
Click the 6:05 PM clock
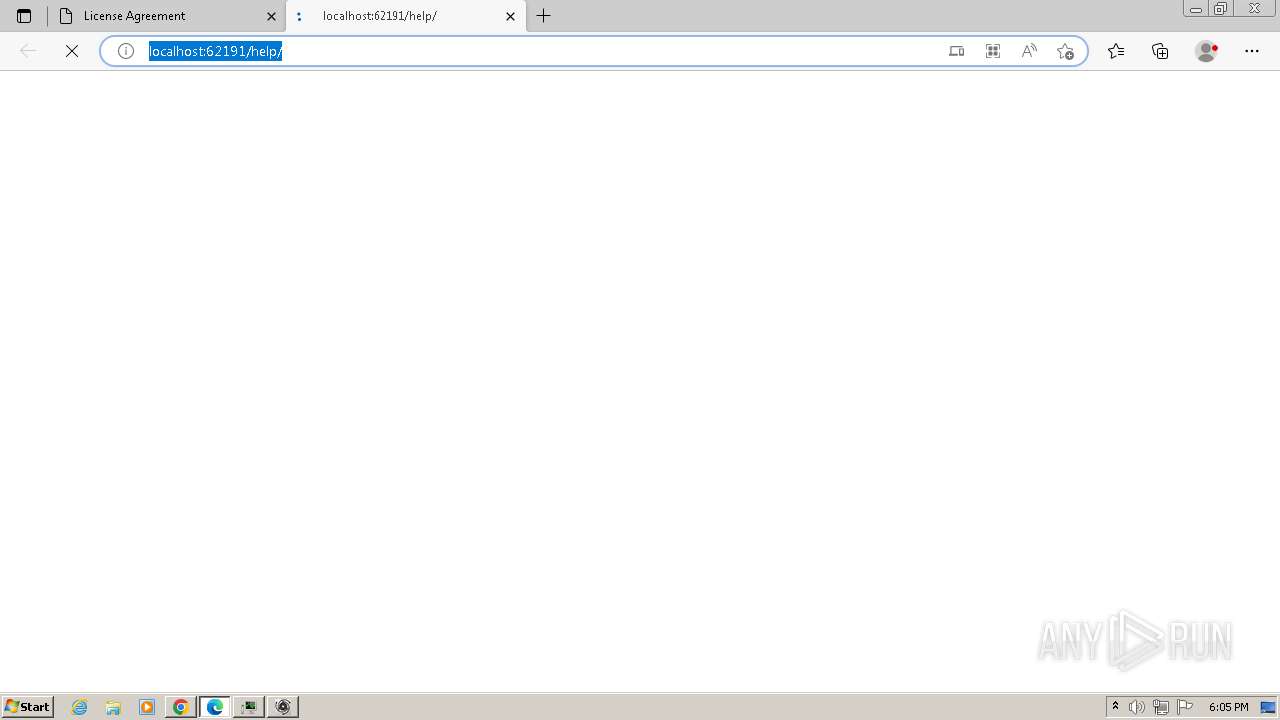(1228, 707)
